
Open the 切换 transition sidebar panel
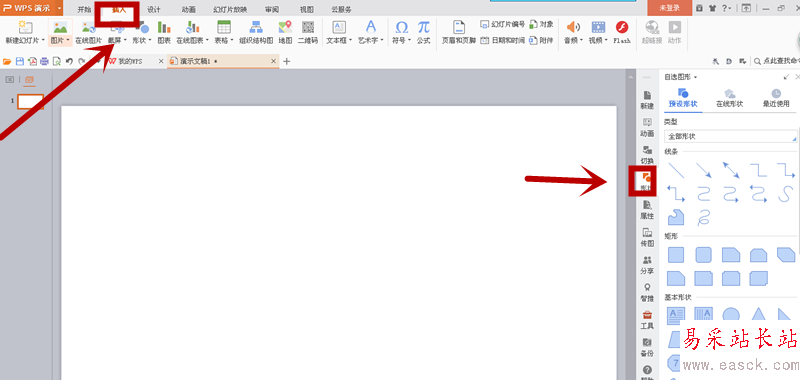pos(647,155)
